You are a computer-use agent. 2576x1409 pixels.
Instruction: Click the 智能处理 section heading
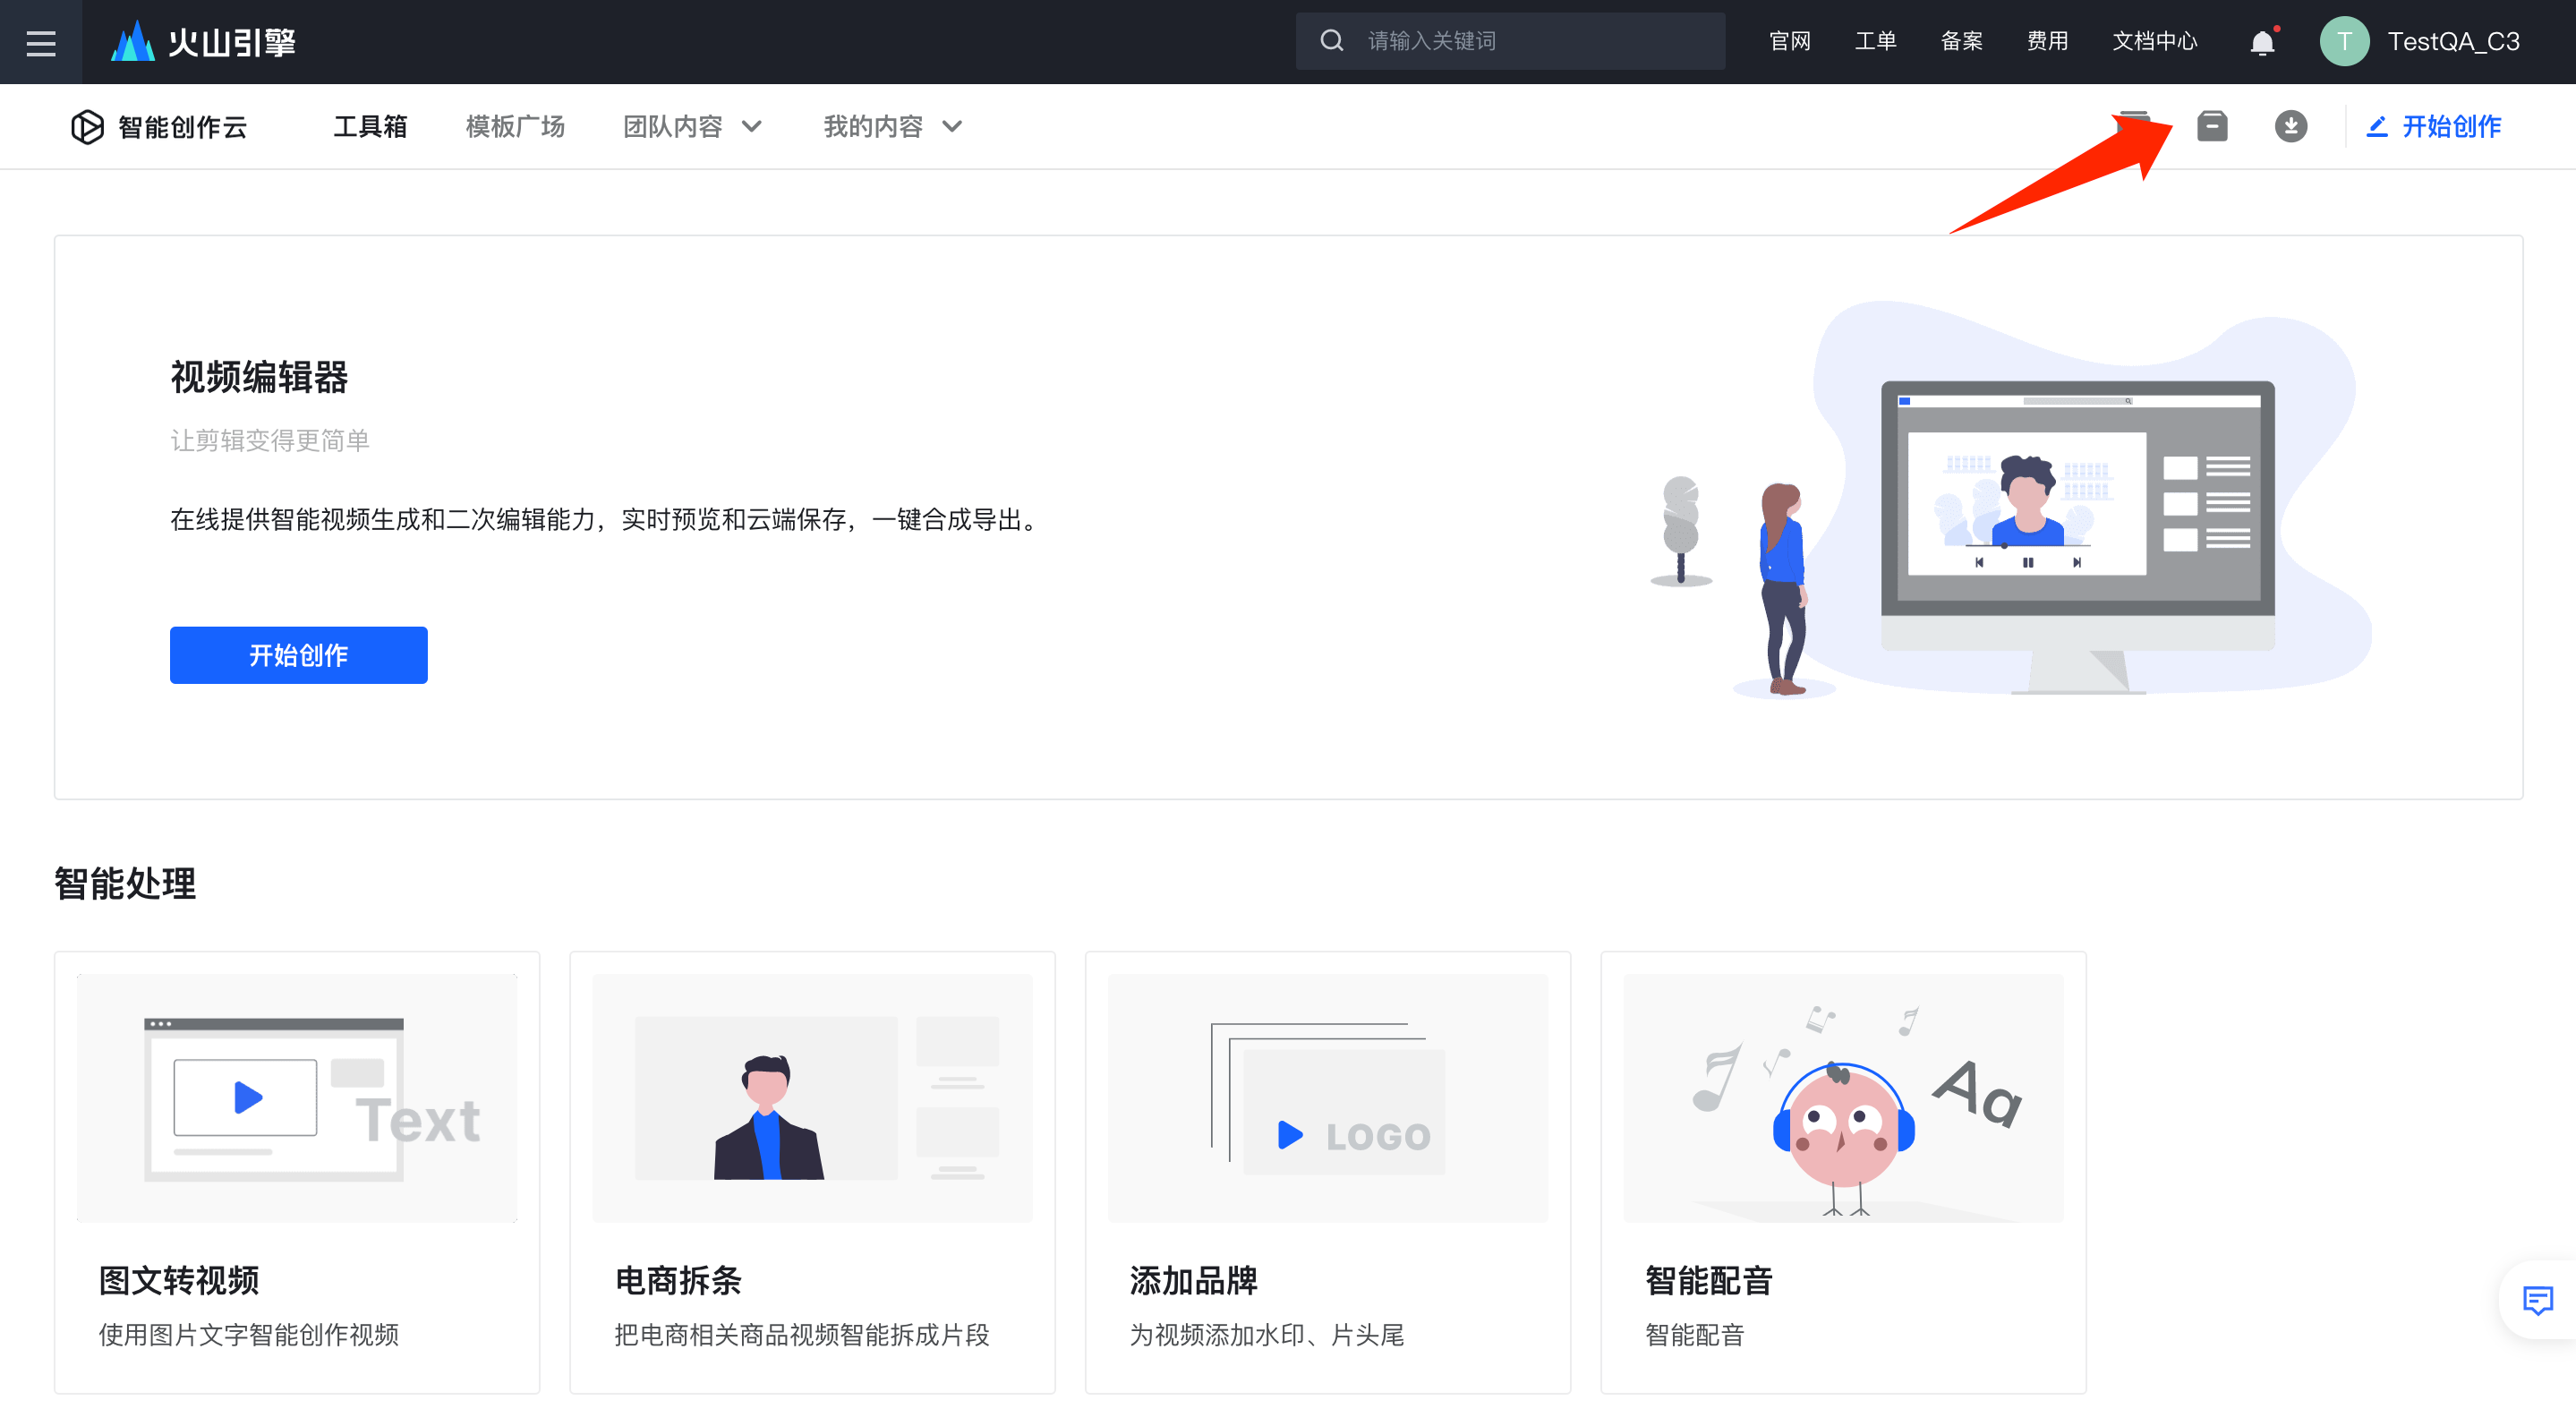point(125,884)
